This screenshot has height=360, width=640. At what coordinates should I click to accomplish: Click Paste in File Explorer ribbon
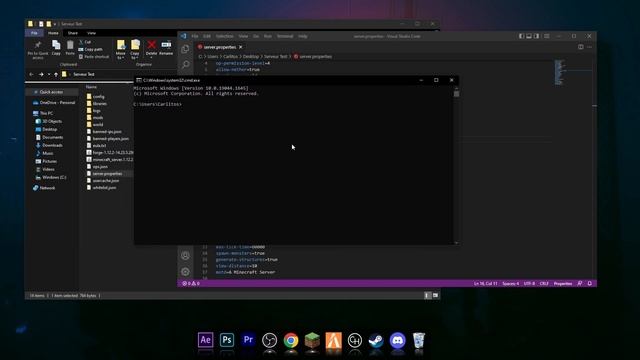pos(70,48)
